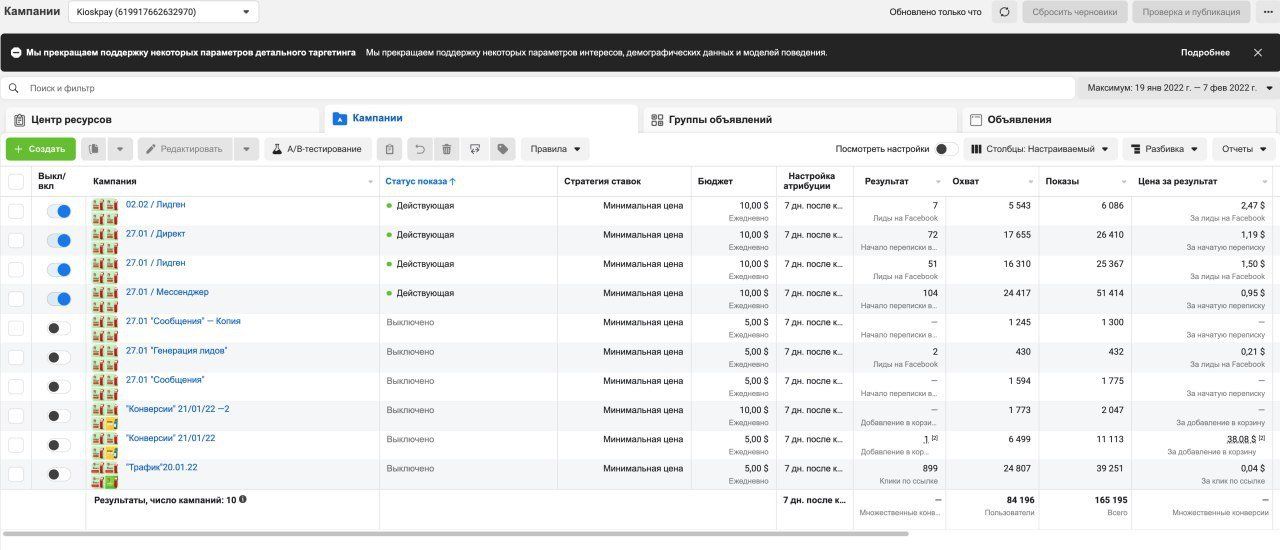The image size is (1280, 550).
Task: Open the three-dot more options menu
Action: pos(1267,12)
